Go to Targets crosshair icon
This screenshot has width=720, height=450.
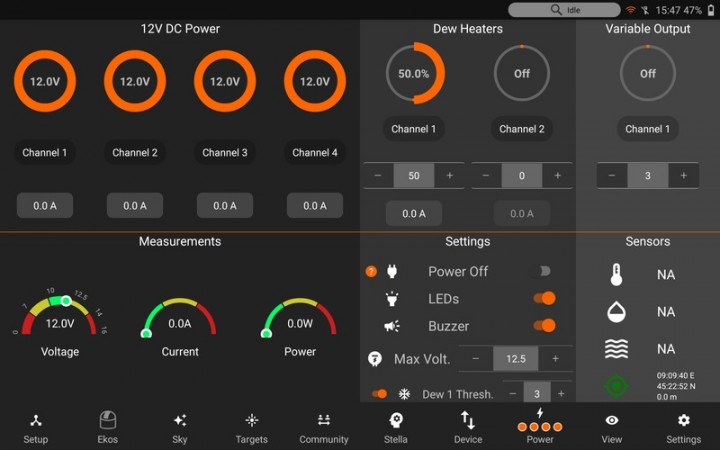pos(252,421)
